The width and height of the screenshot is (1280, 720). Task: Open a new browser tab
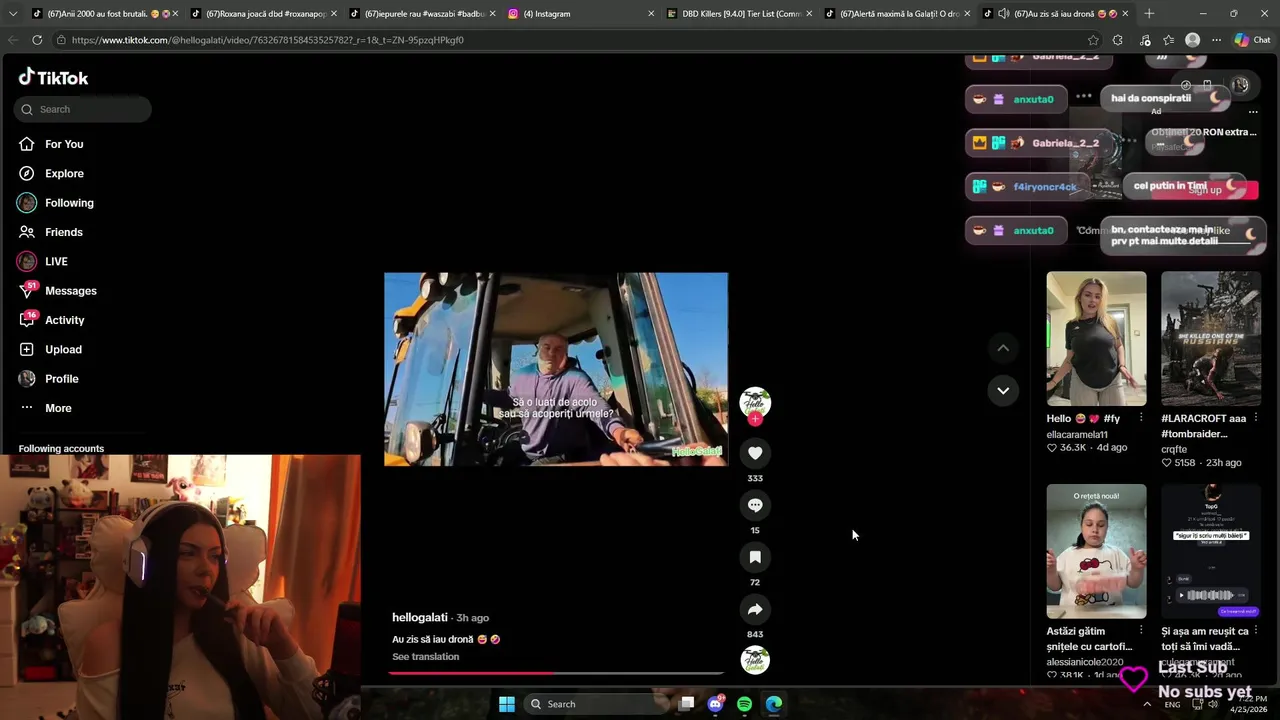1149,14
